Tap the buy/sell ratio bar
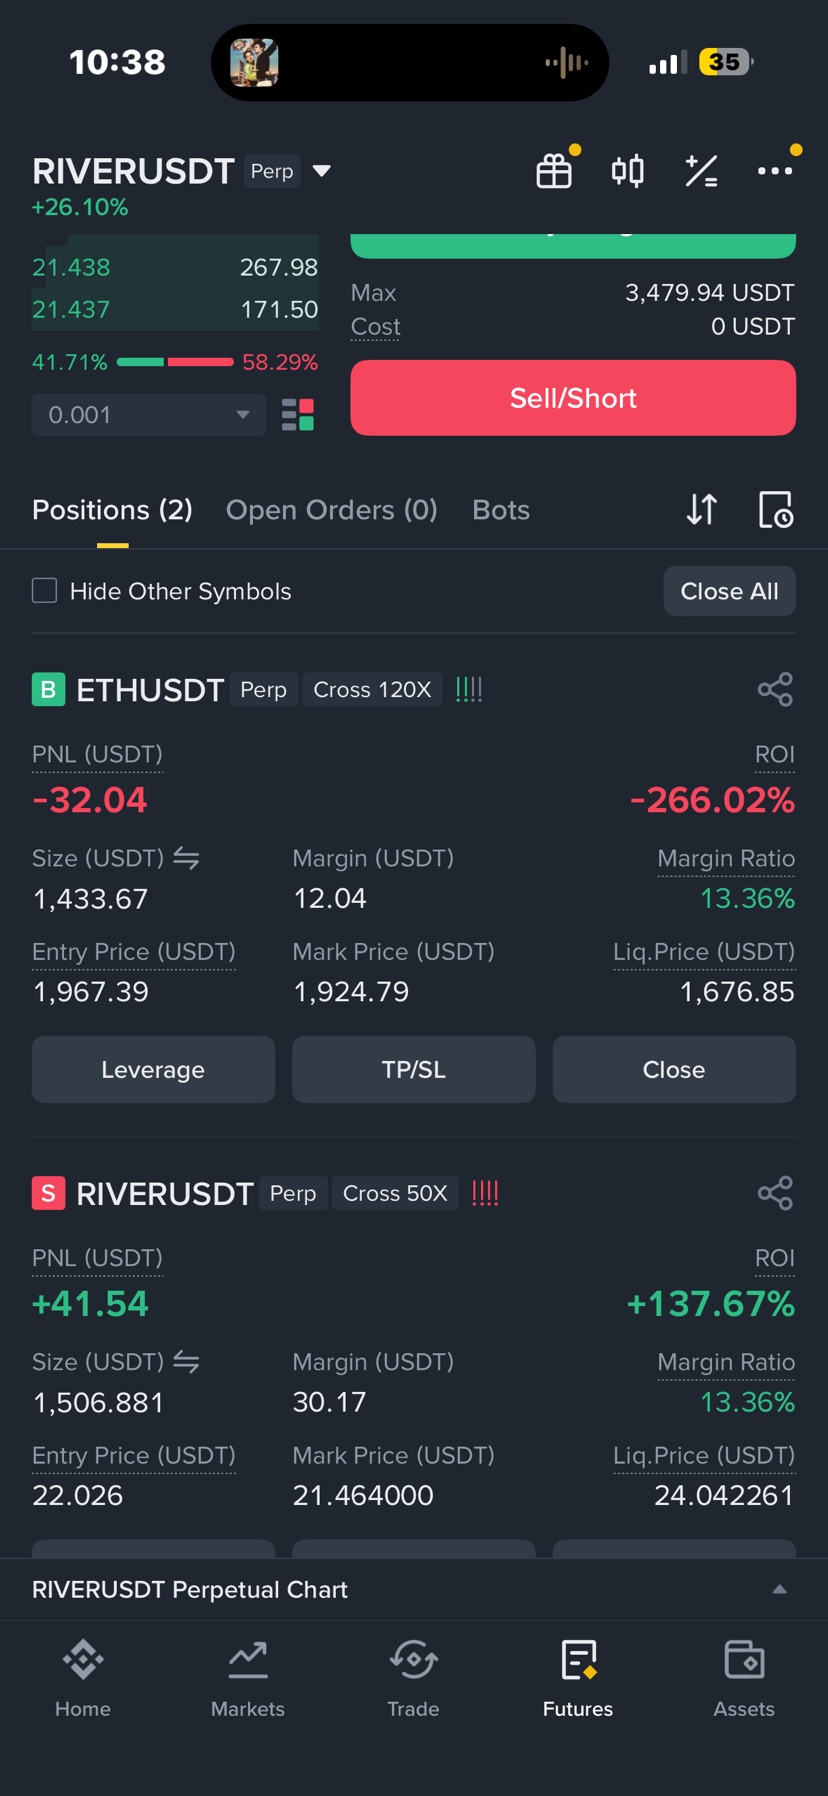This screenshot has height=1796, width=828. (175, 362)
